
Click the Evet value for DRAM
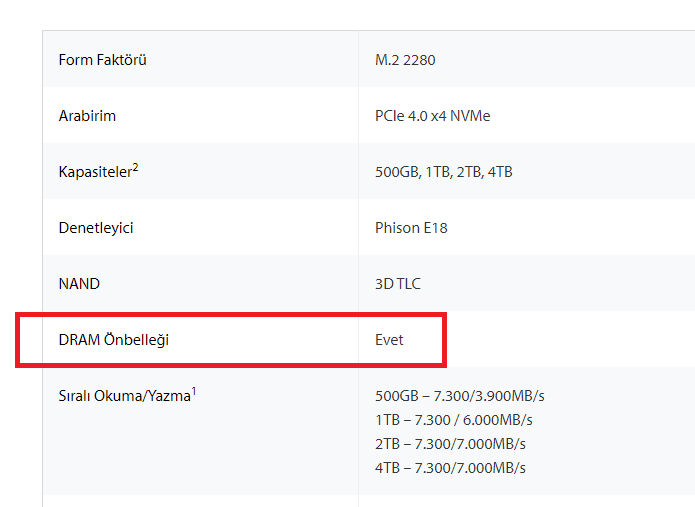point(389,340)
